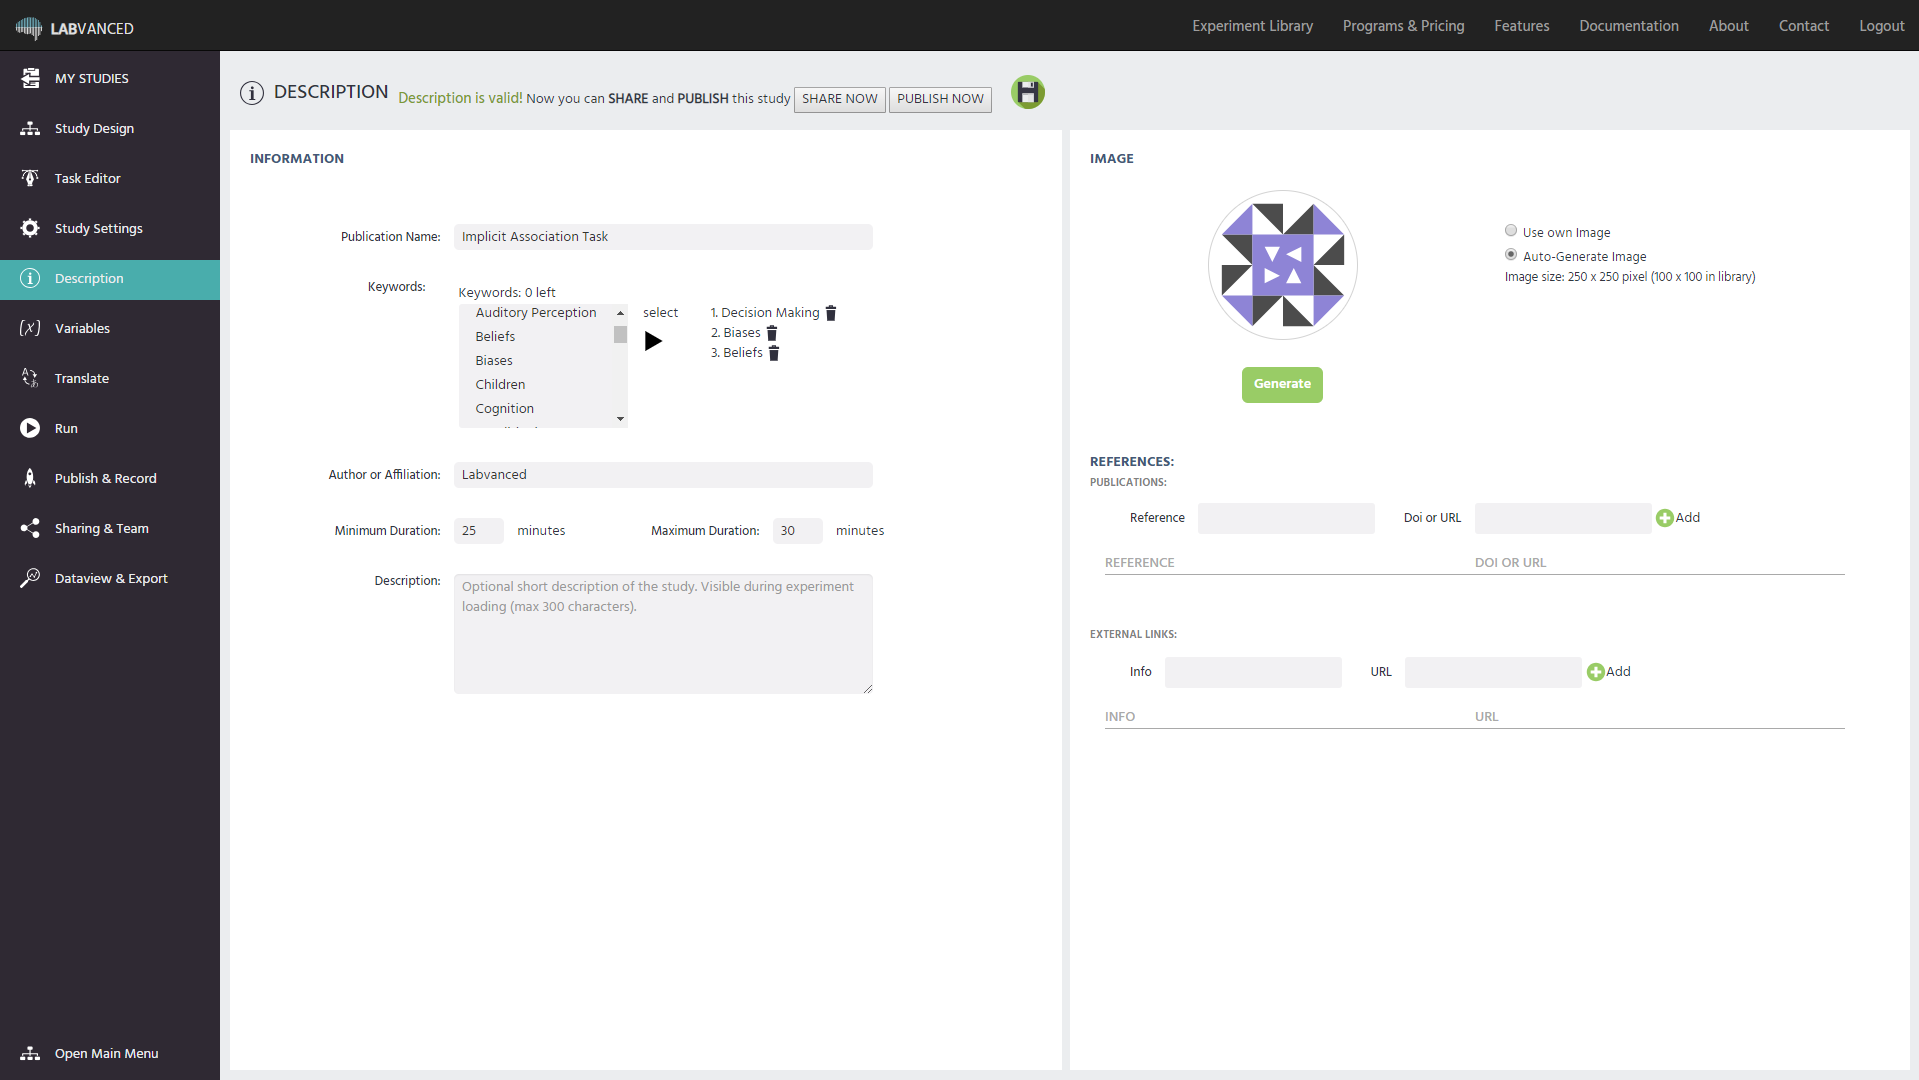Image resolution: width=1919 pixels, height=1080 pixels.
Task: Open the Contact menu item
Action: pos(1803,26)
